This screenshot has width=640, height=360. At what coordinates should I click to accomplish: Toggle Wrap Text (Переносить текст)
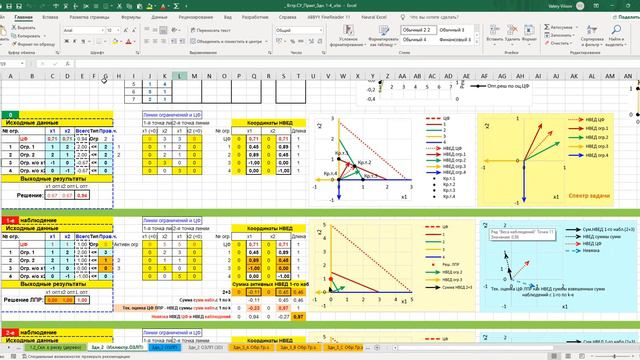[x=210, y=30]
